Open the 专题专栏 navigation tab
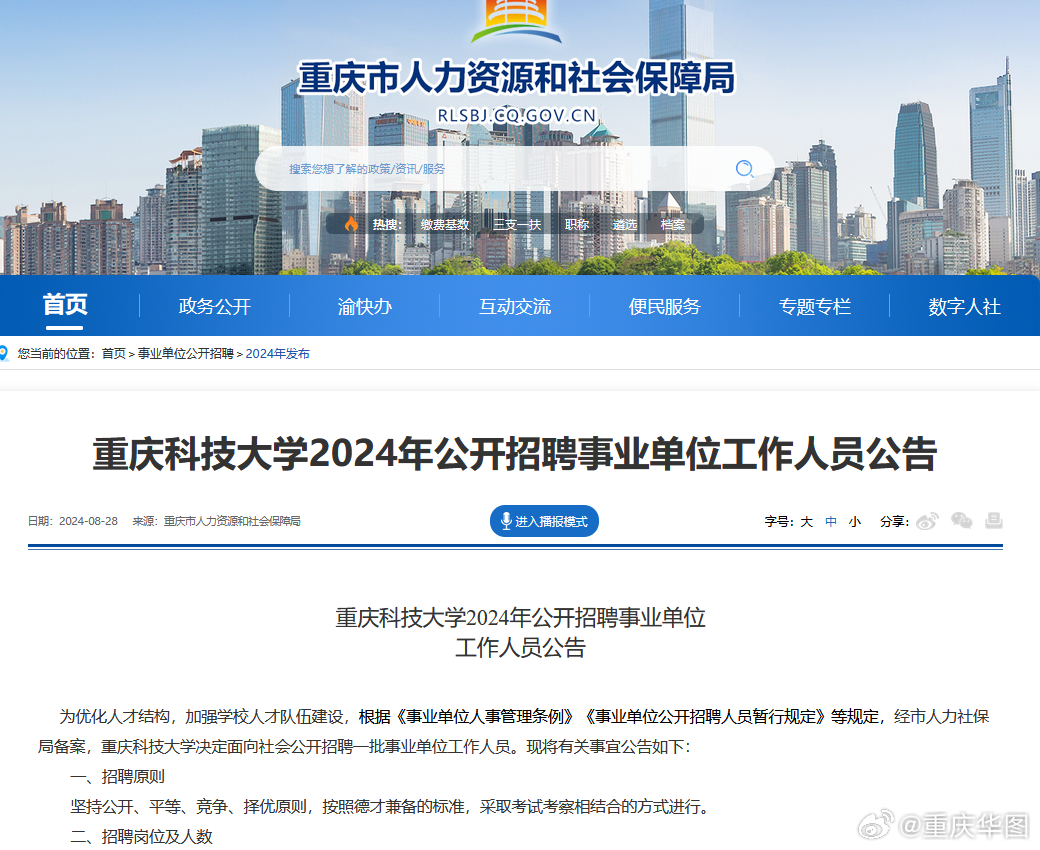 [814, 306]
